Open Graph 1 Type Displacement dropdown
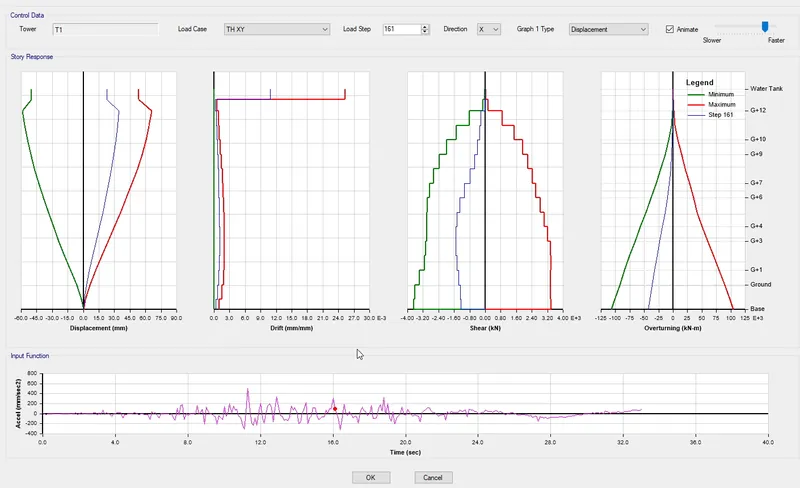 609,30
